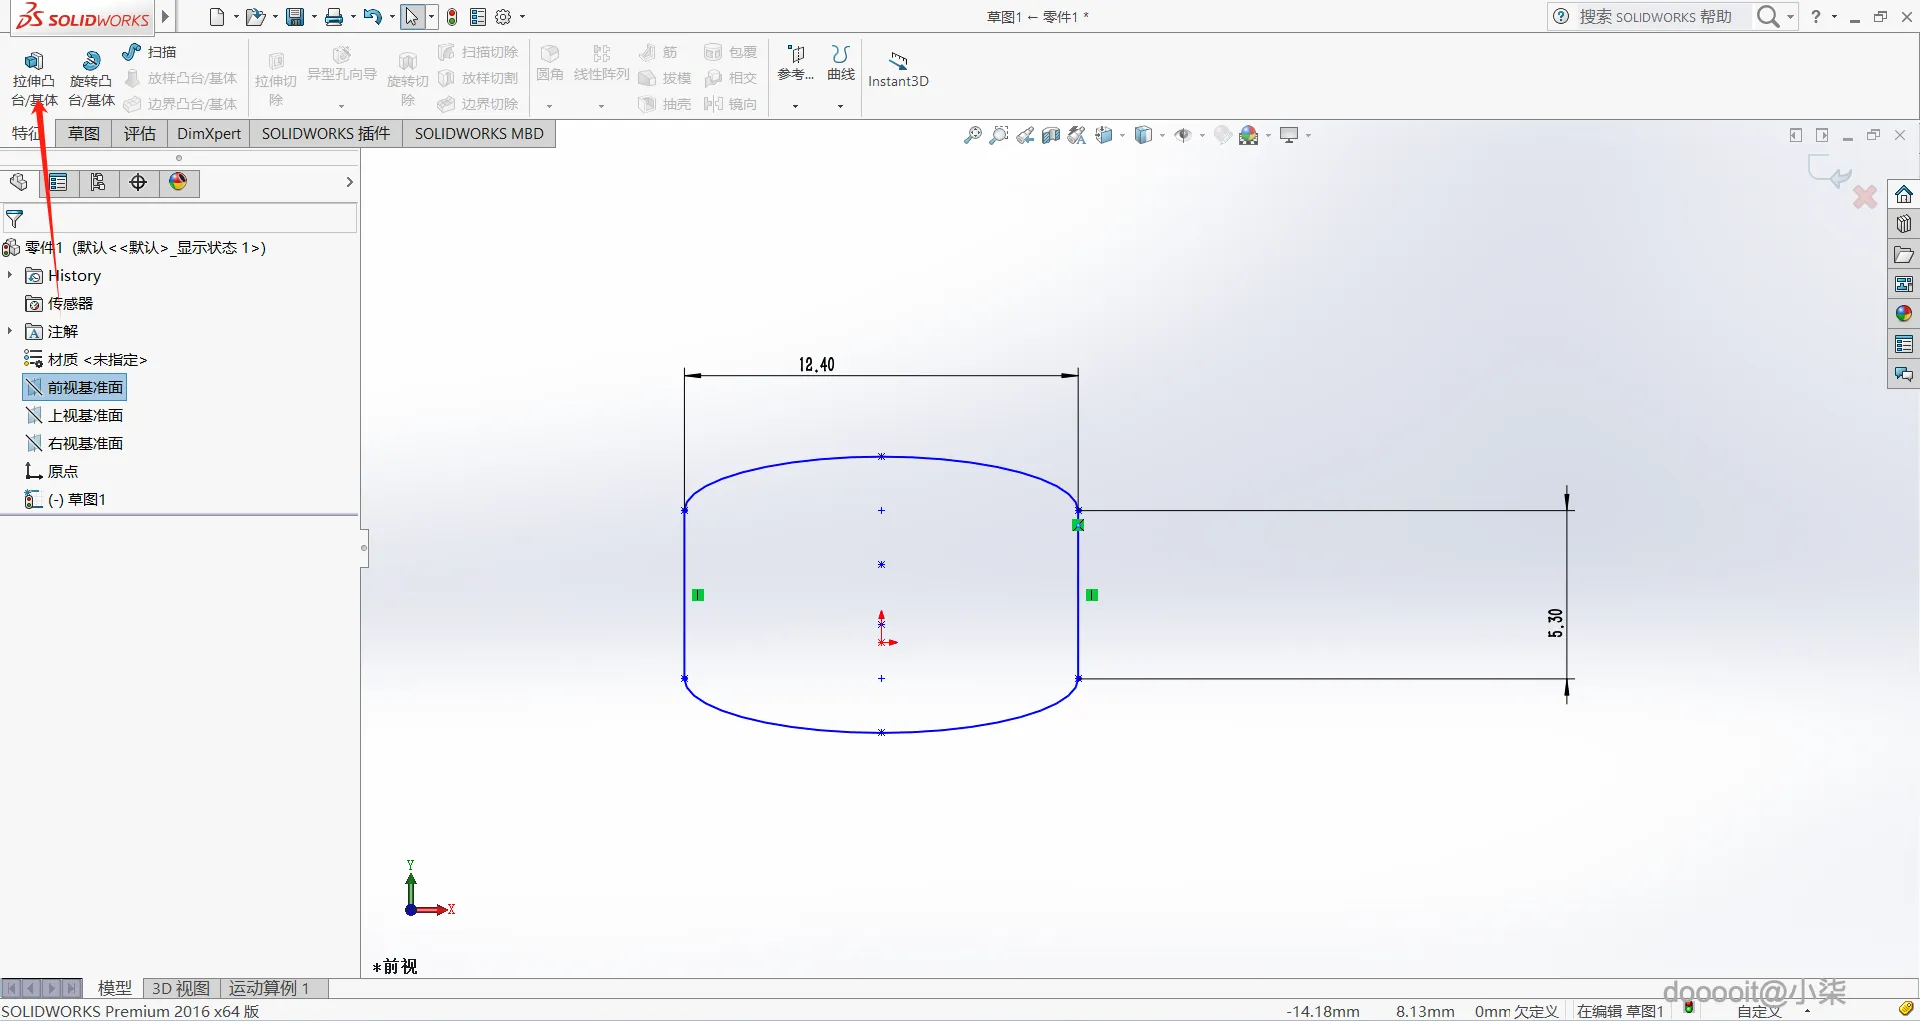Click Zoom to Fit icon
The image size is (1920, 1021).
[x=972, y=135]
